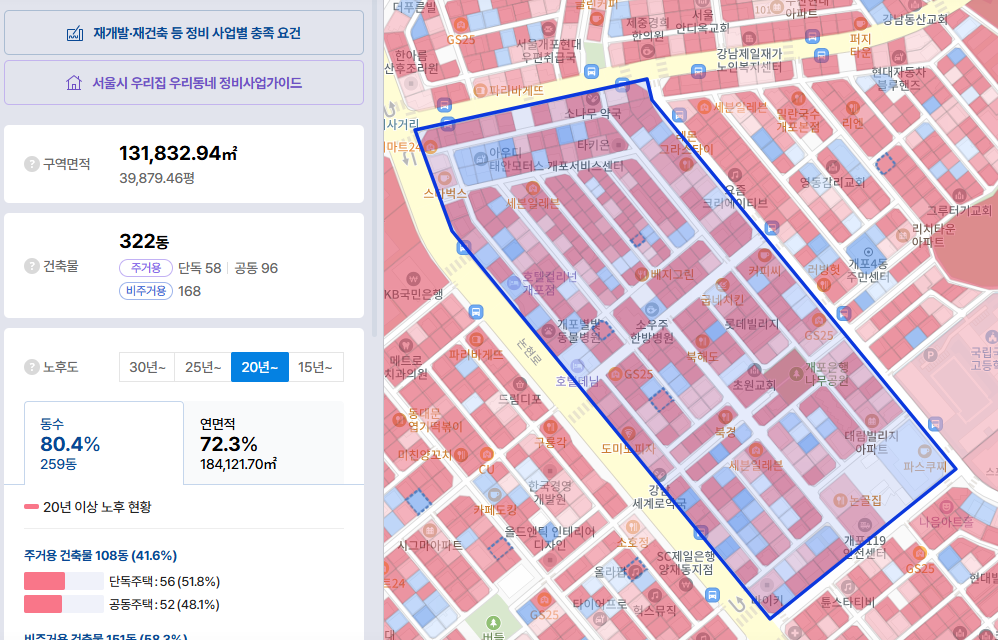Click the 드림디포 shop icon
The width and height of the screenshot is (998, 640).
pyautogui.click(x=519, y=384)
